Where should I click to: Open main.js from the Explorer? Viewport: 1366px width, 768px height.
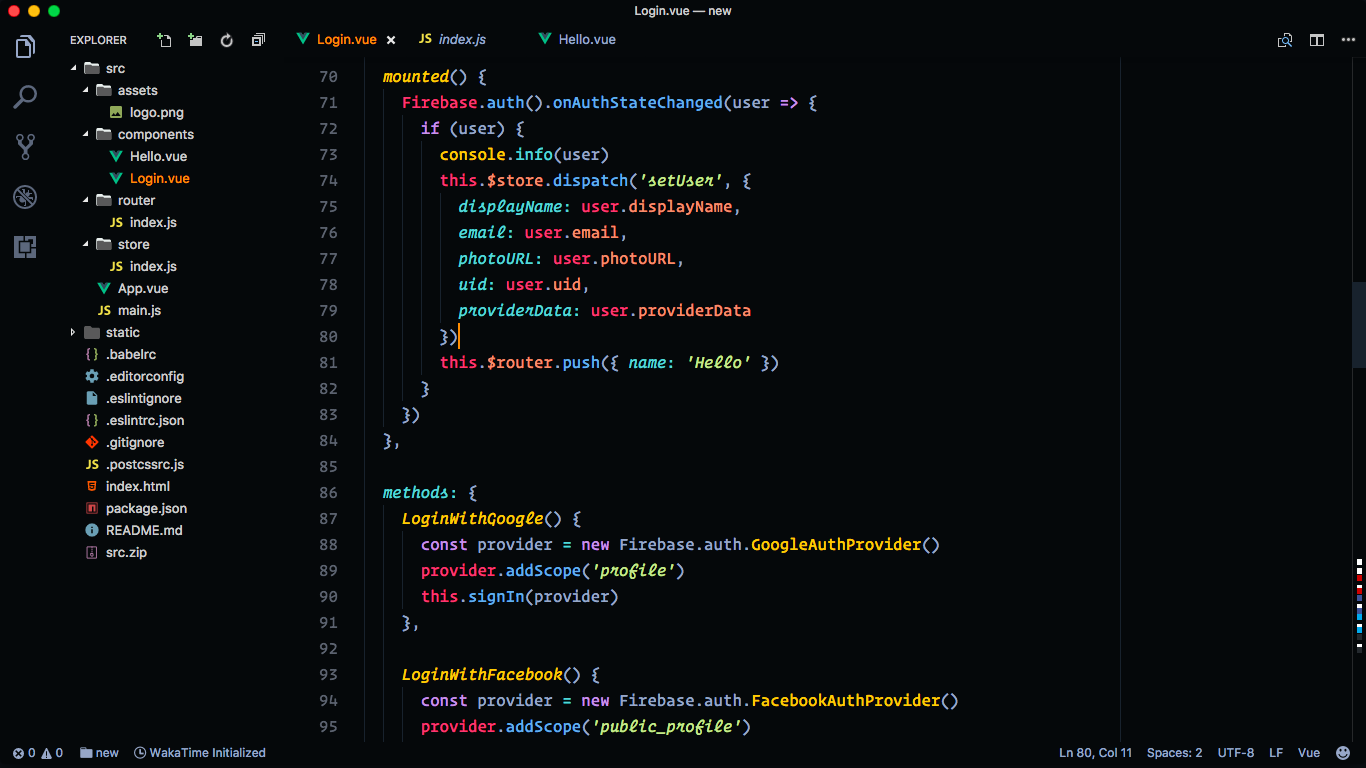pos(139,310)
